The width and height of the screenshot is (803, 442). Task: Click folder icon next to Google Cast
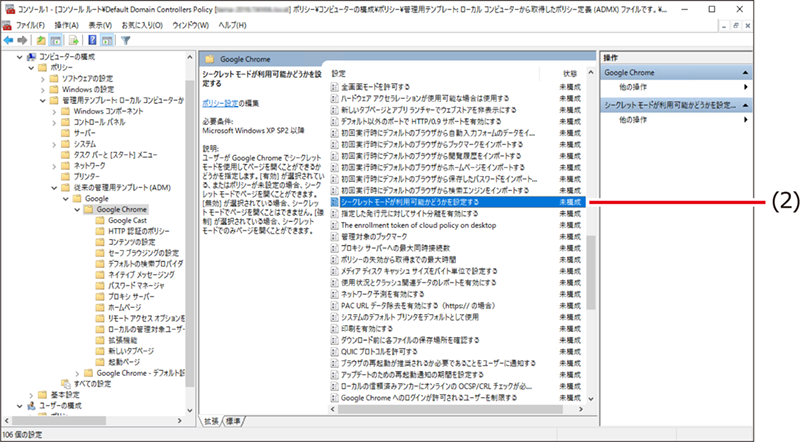[100, 220]
